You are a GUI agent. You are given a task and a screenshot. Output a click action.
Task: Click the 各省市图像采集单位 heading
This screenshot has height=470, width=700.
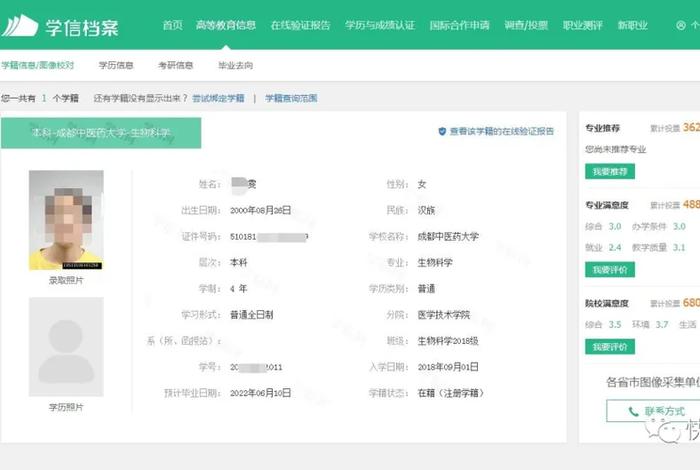(653, 383)
